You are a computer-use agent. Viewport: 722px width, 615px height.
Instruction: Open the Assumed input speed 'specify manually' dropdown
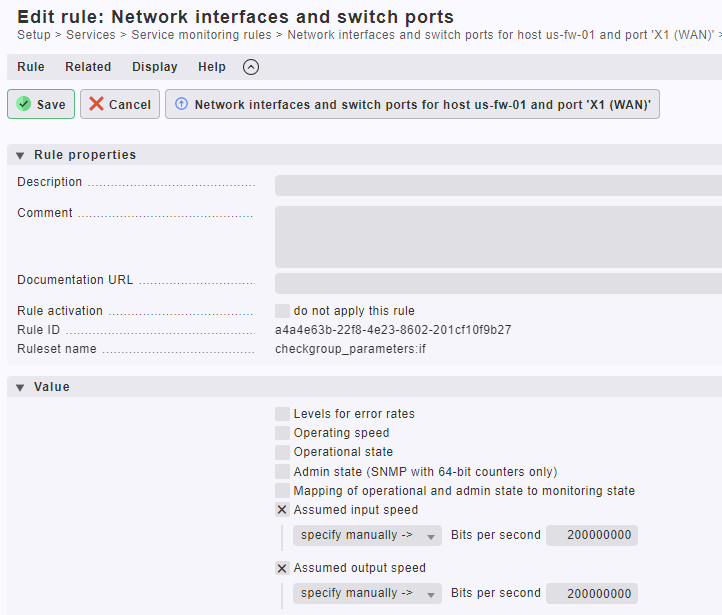click(x=367, y=535)
